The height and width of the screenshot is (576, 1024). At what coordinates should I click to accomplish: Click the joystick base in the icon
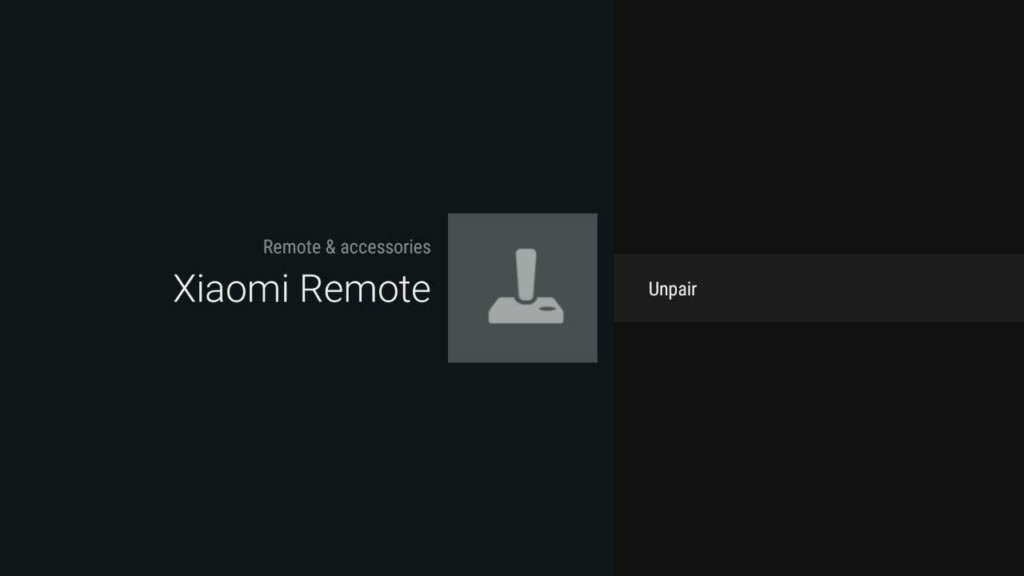coord(526,312)
